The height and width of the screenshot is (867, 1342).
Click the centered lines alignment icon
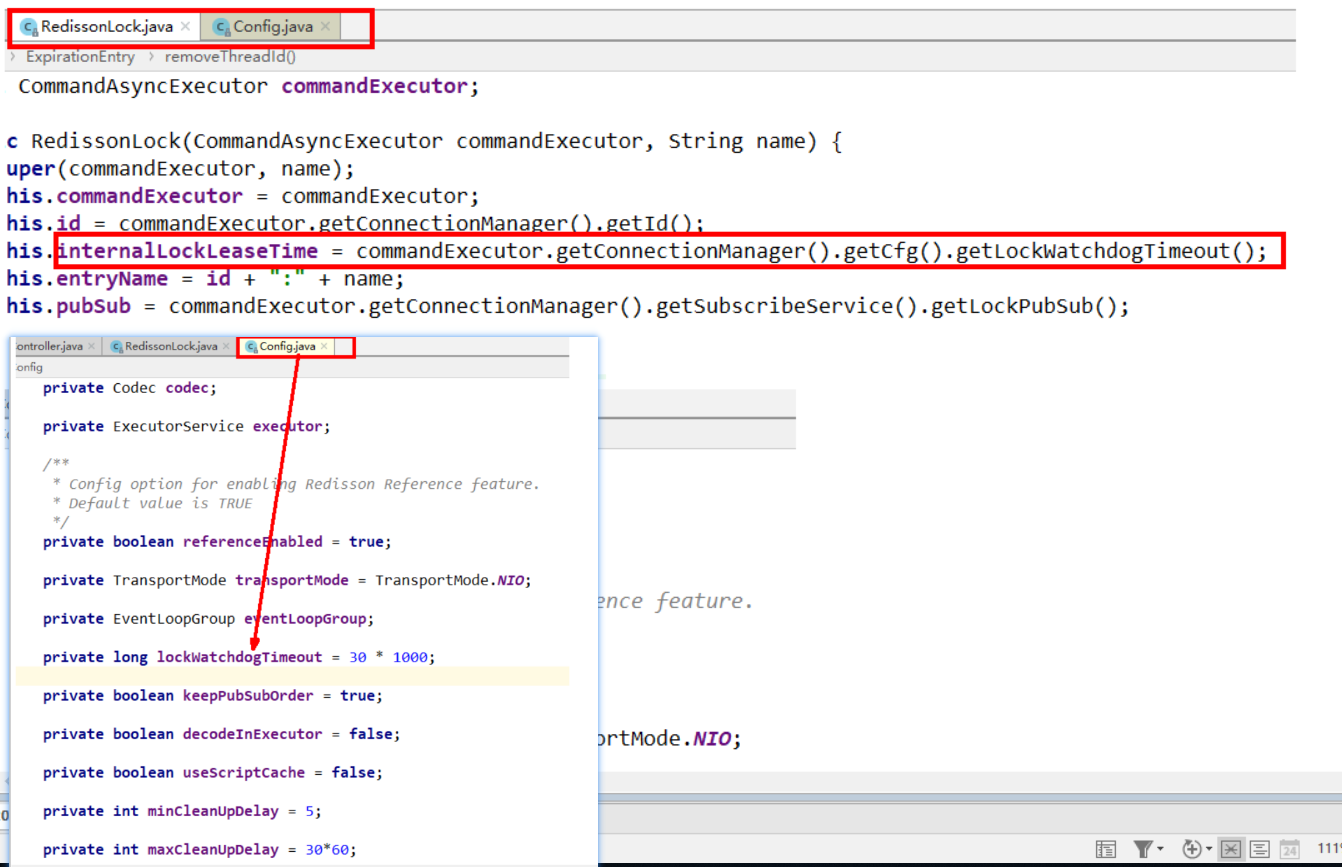click(1260, 848)
